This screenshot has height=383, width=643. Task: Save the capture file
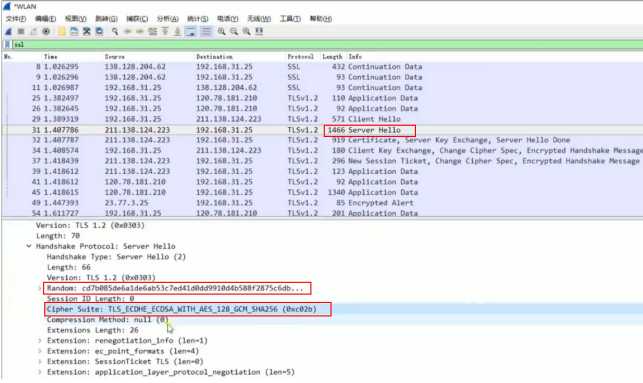coord(74,32)
